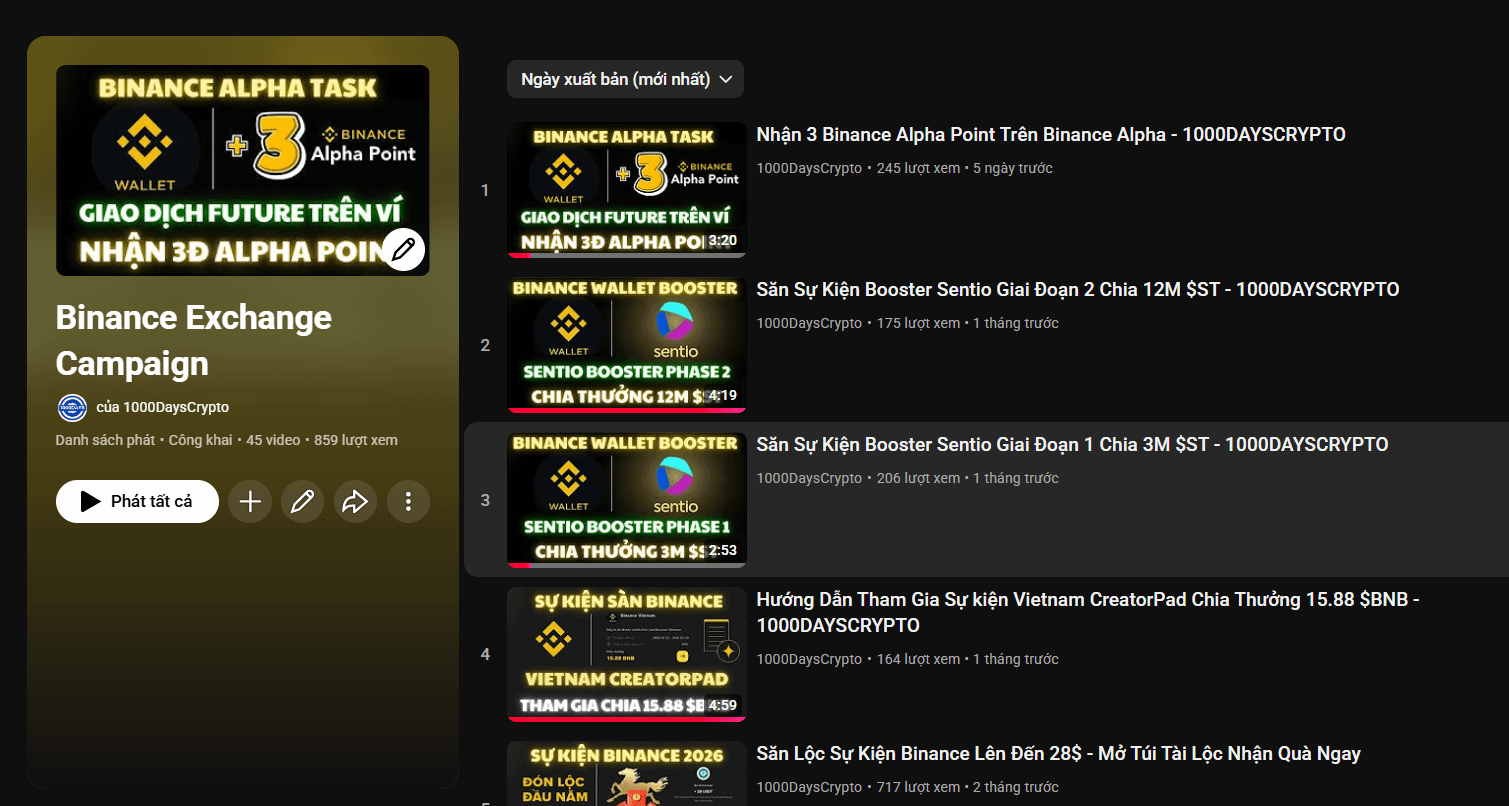Click the pencil edit icon beside share arrow
The image size is (1509, 806).
[302, 502]
